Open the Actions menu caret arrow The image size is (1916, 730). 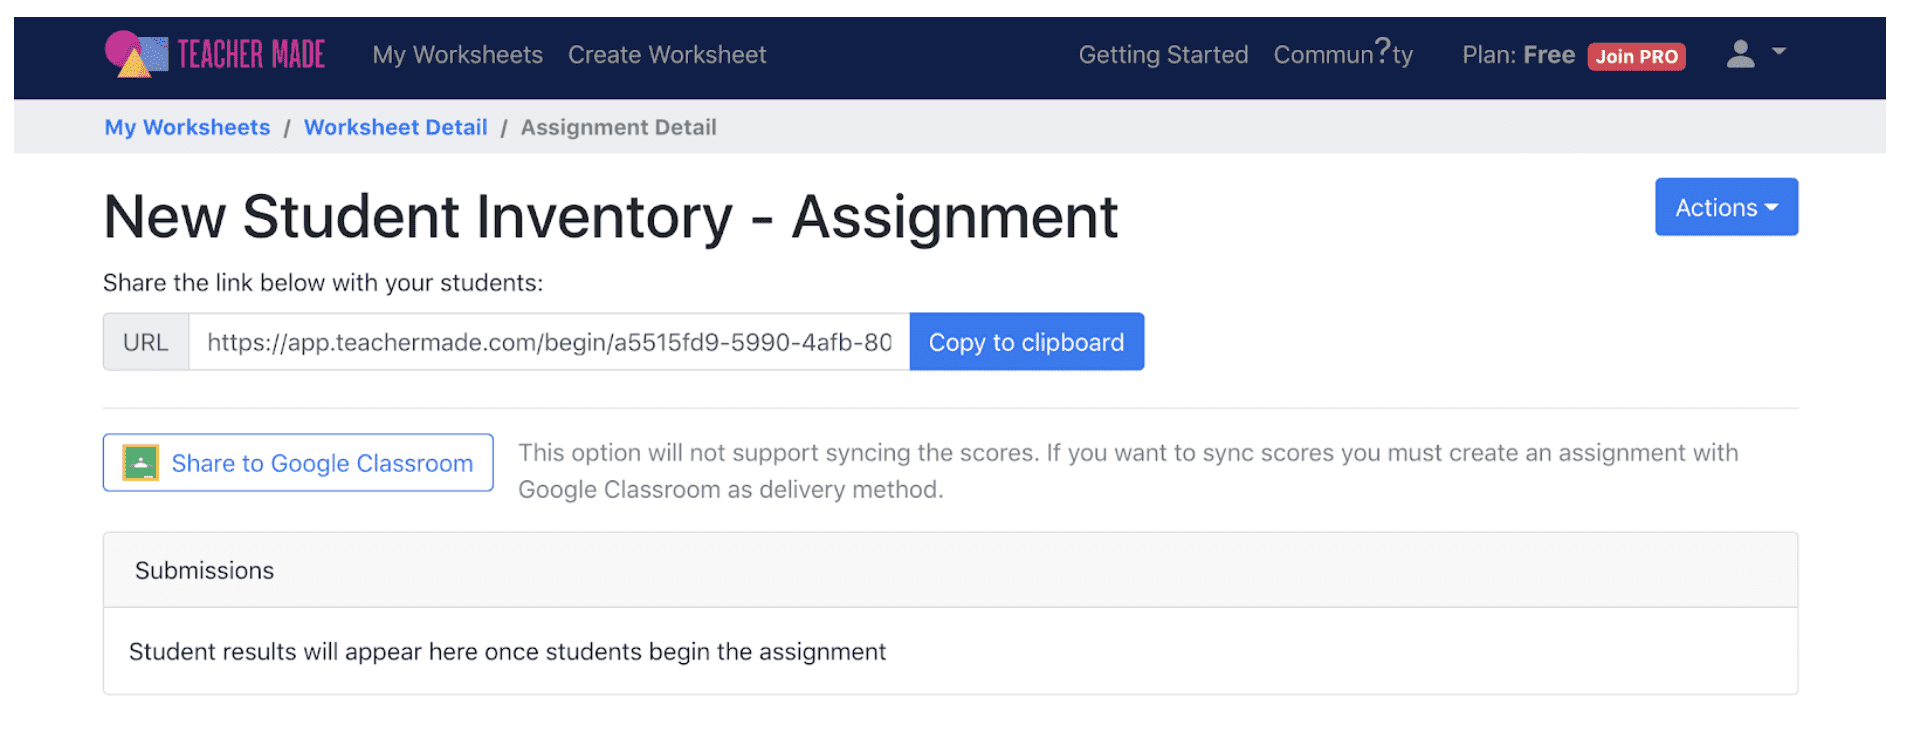[1773, 208]
